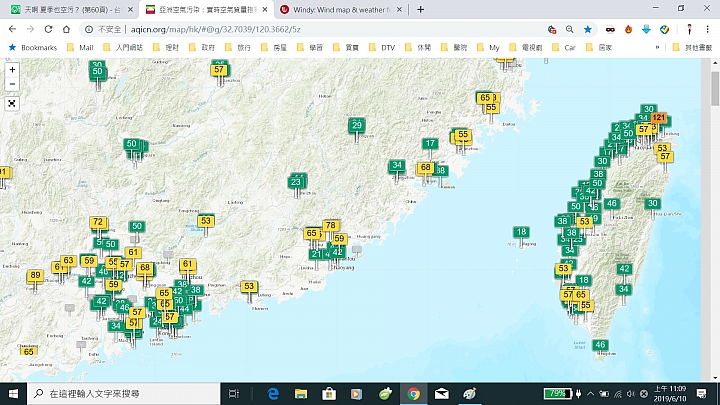Click the green 46 marker in southern Taiwan
The height and width of the screenshot is (405, 720).
(x=600, y=345)
